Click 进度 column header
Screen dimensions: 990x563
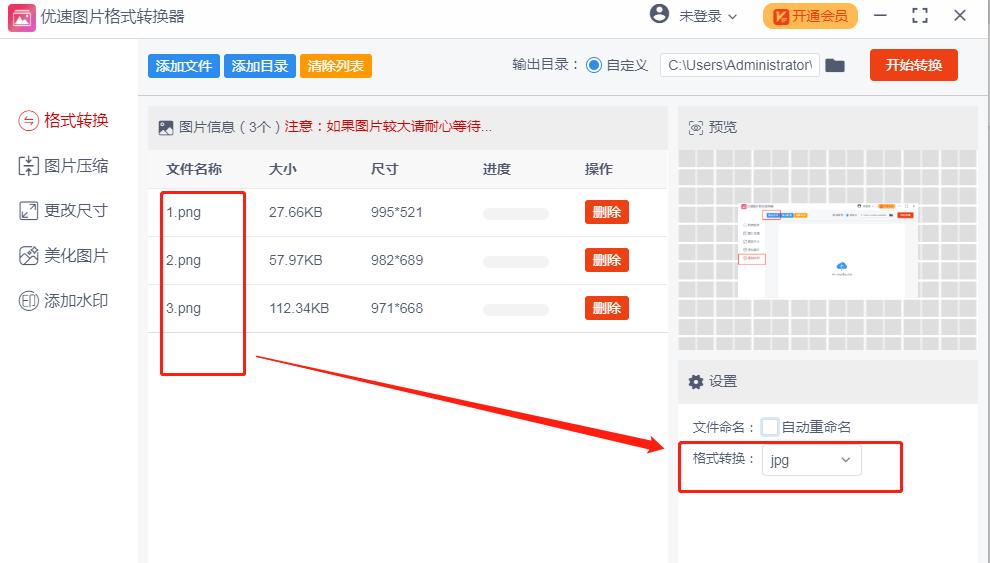pos(497,169)
